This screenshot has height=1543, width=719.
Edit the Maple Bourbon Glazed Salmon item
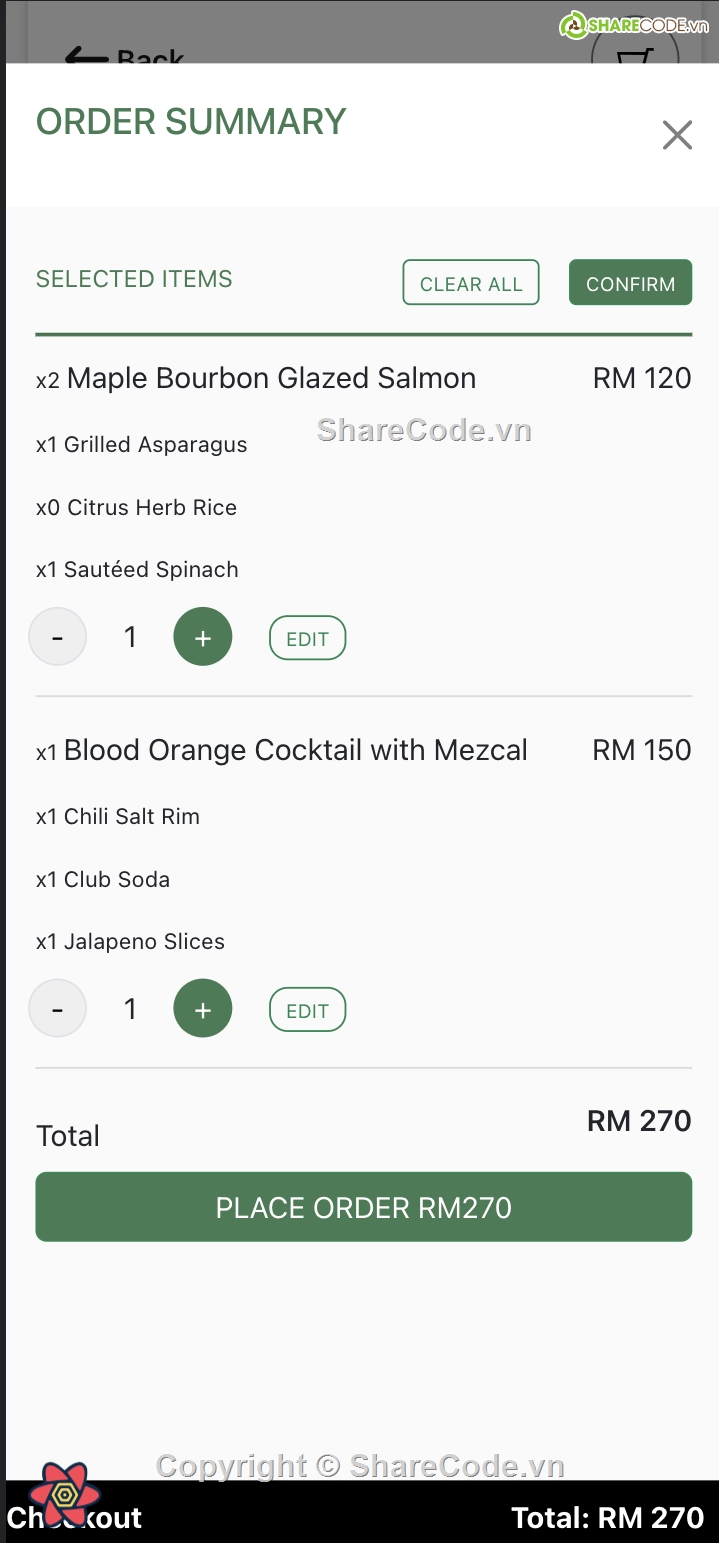(x=307, y=639)
